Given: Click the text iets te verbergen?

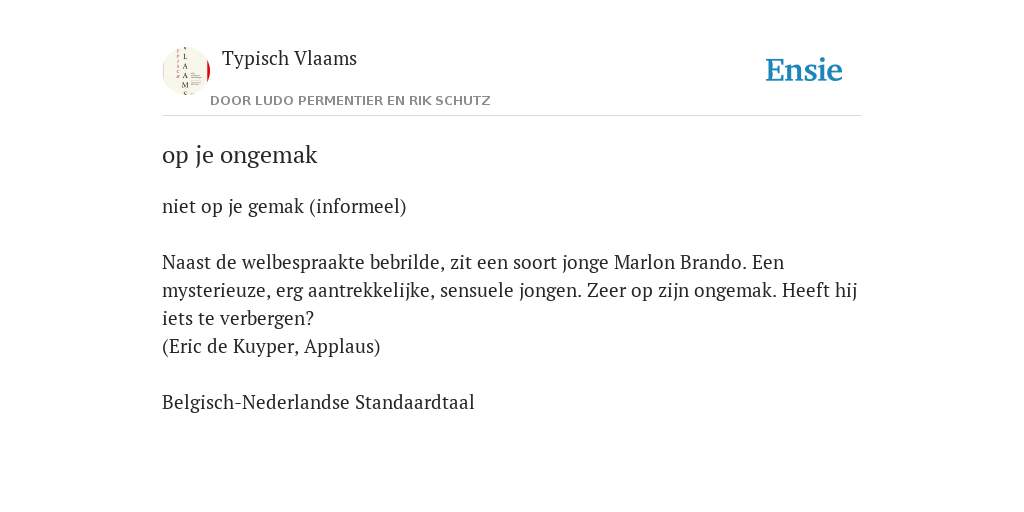Looking at the screenshot, I should (238, 319).
